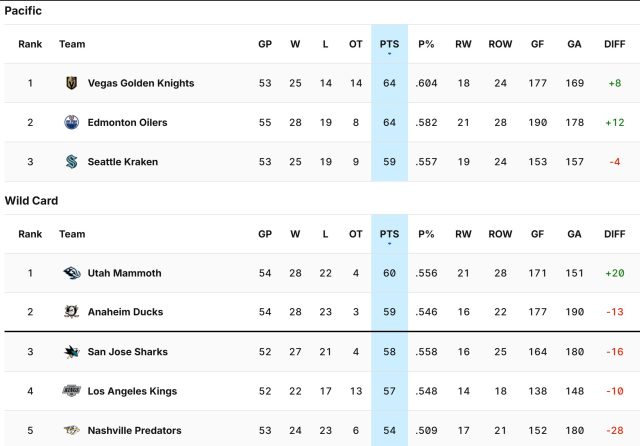Click the Utah Mammoth logo

[72, 273]
